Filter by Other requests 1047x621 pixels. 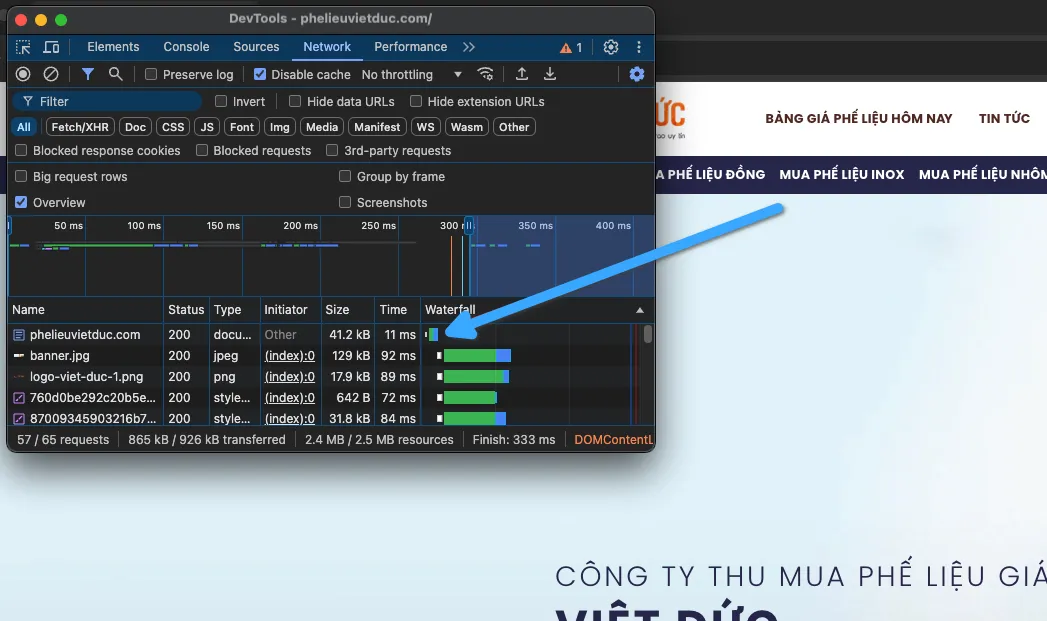tap(513, 127)
